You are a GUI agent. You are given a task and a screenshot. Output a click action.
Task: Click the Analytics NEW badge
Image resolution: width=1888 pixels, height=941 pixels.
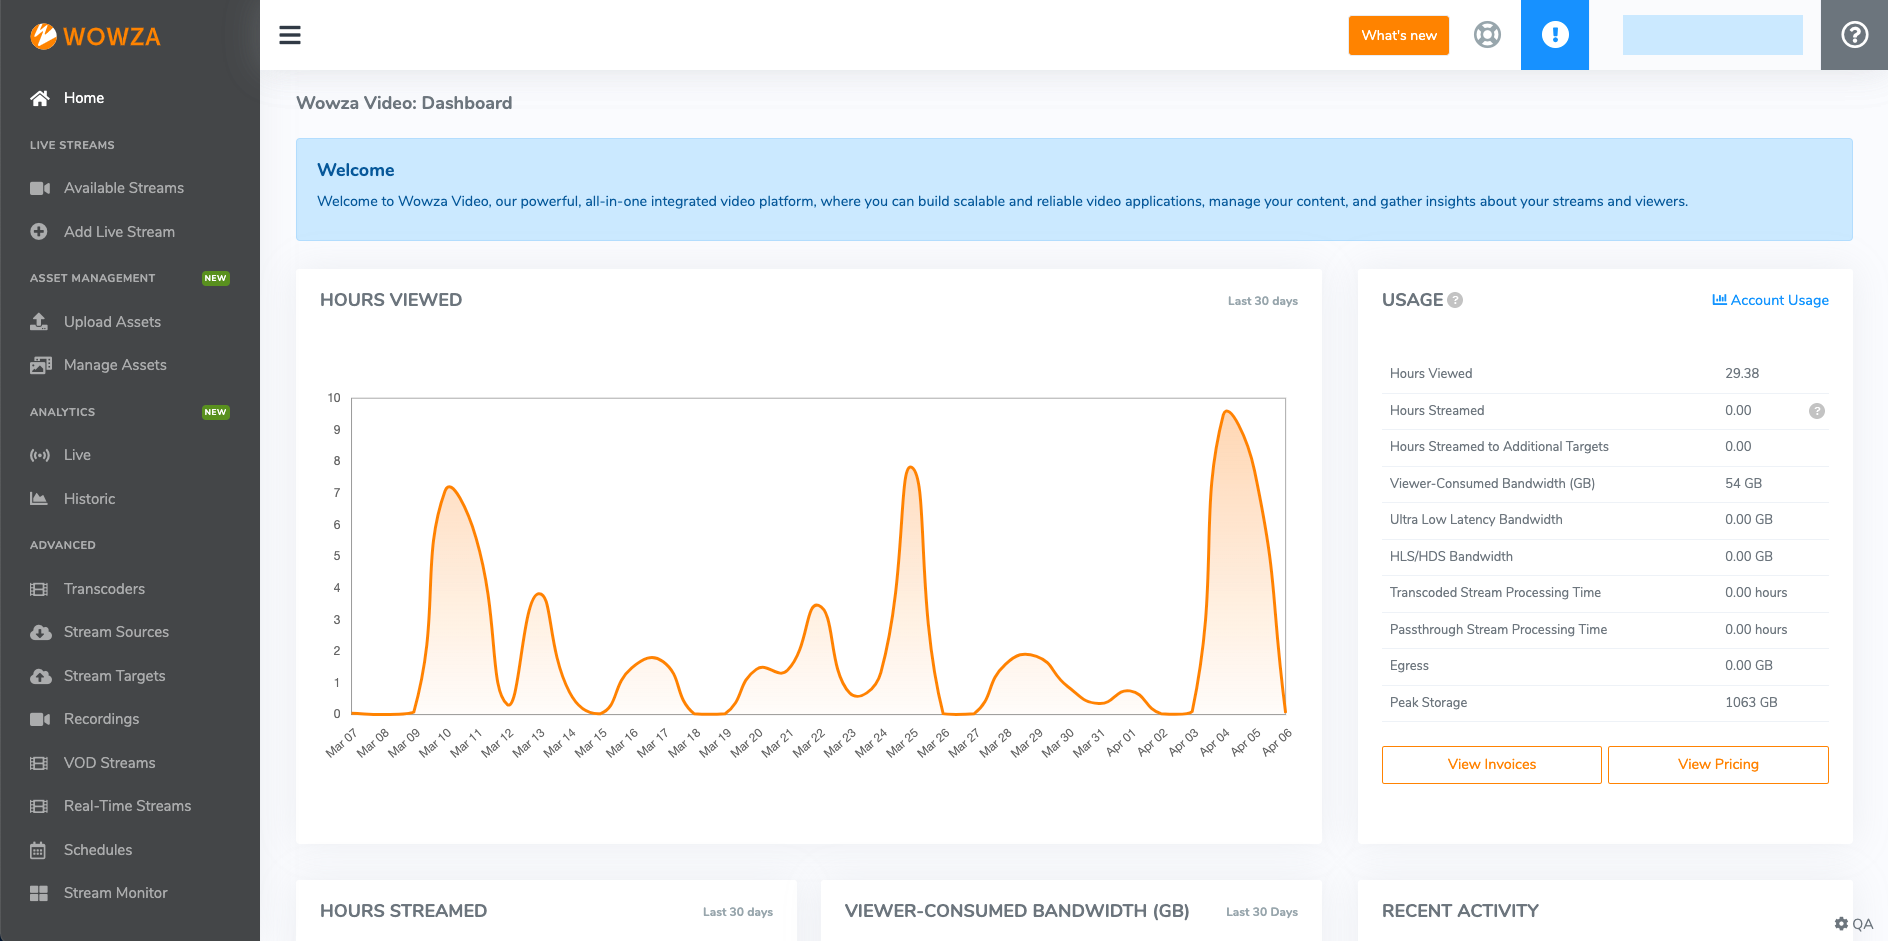tap(215, 412)
